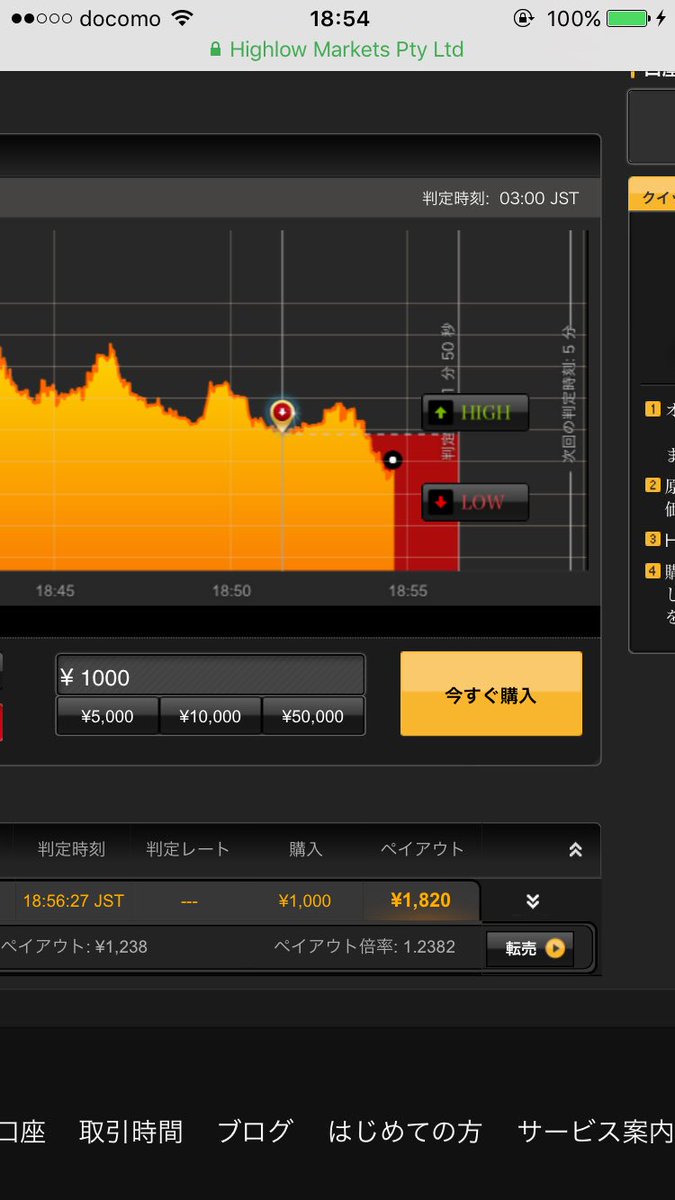Click the red entry marker on the chart
The width and height of the screenshot is (675, 1200).
(282, 412)
